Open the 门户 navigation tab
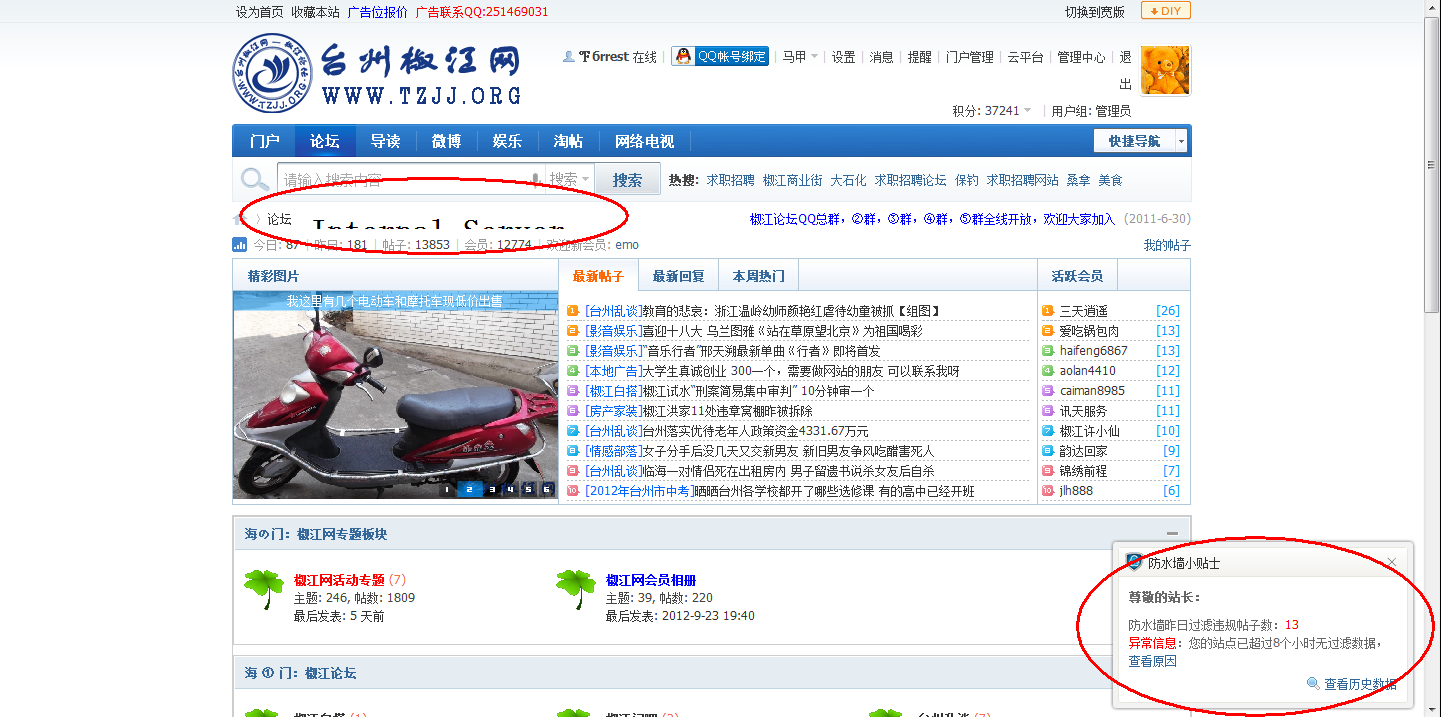Image resolution: width=1441 pixels, height=717 pixels. click(x=264, y=141)
